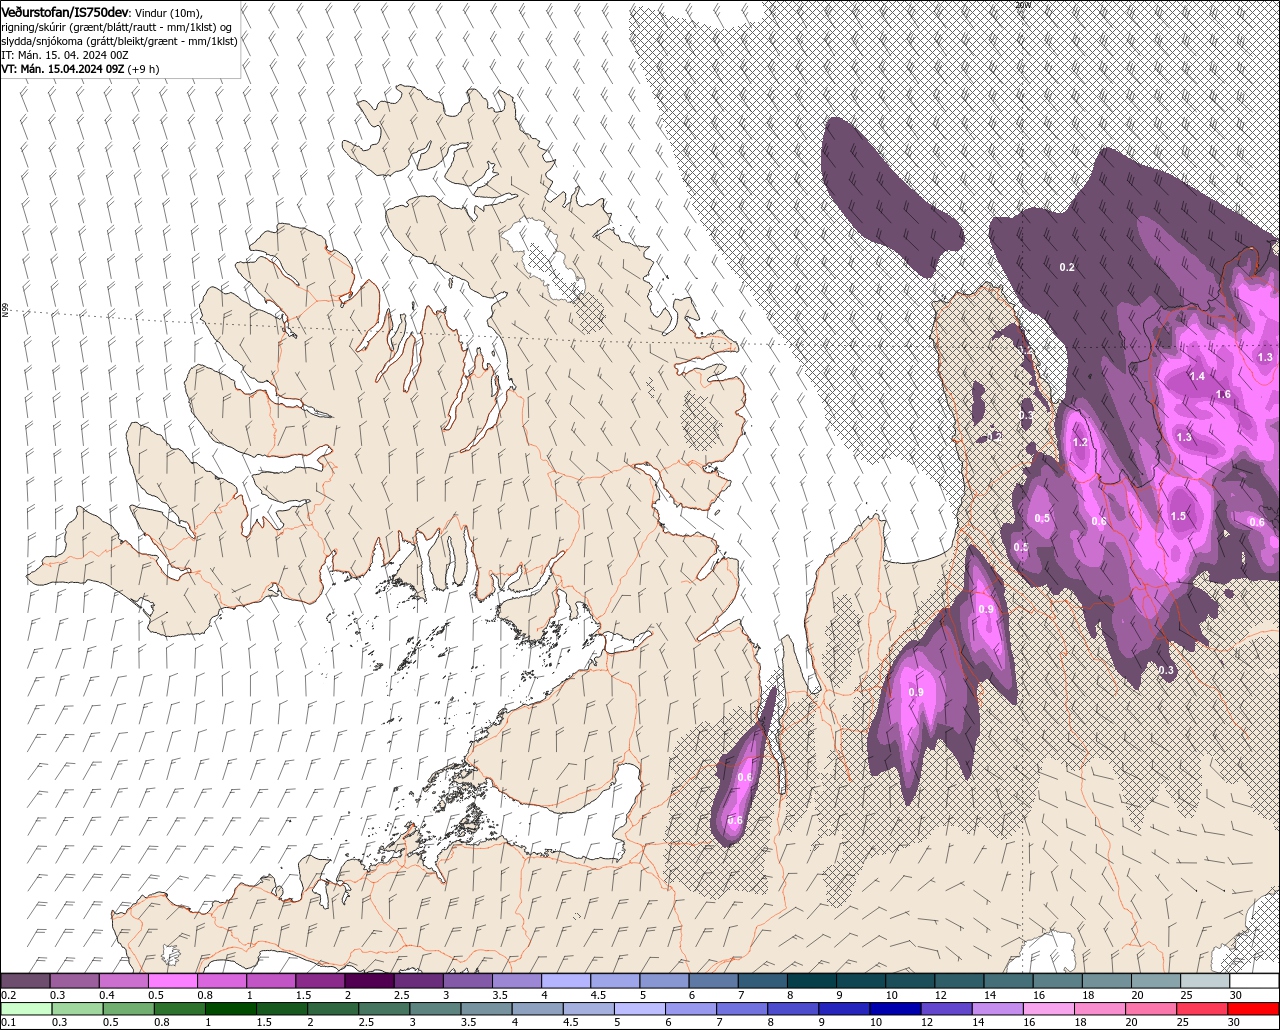Click the dark teal 8 swatch in upper scale

click(x=811, y=981)
